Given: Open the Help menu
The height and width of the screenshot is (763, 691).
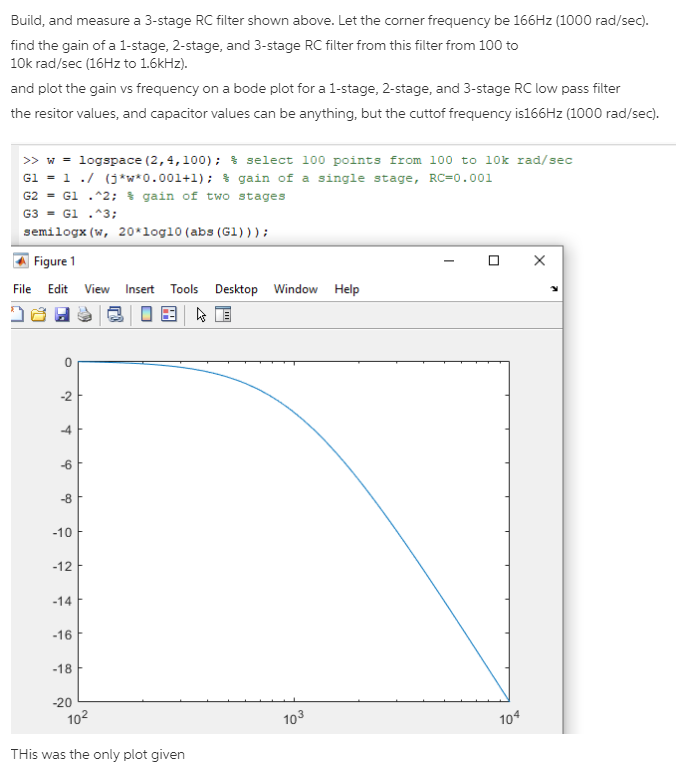Looking at the screenshot, I should tap(346, 289).
